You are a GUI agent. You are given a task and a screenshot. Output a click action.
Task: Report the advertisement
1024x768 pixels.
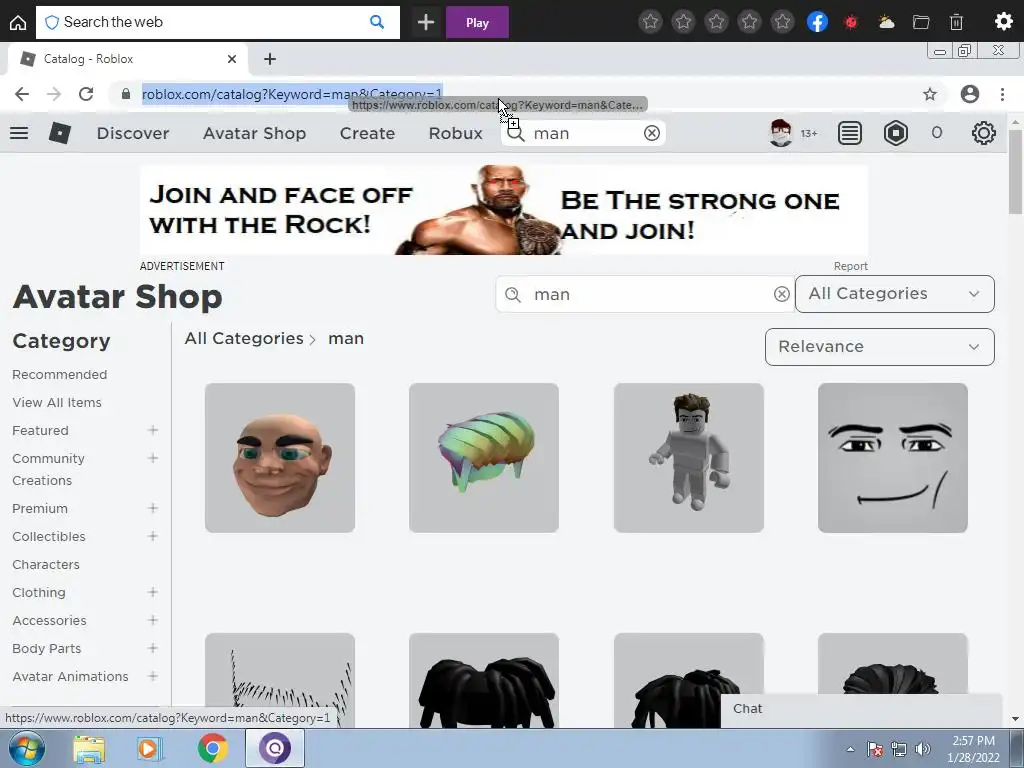coord(850,266)
